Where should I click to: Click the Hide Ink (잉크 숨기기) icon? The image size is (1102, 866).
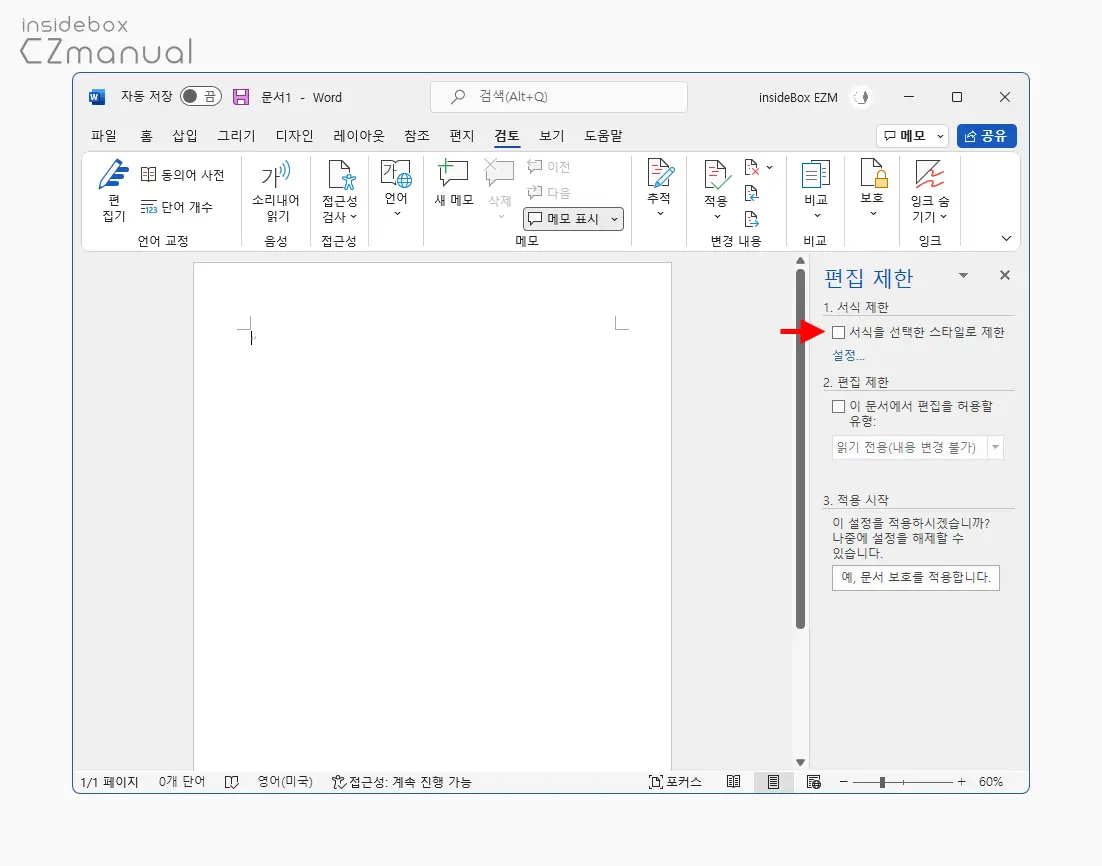click(929, 174)
